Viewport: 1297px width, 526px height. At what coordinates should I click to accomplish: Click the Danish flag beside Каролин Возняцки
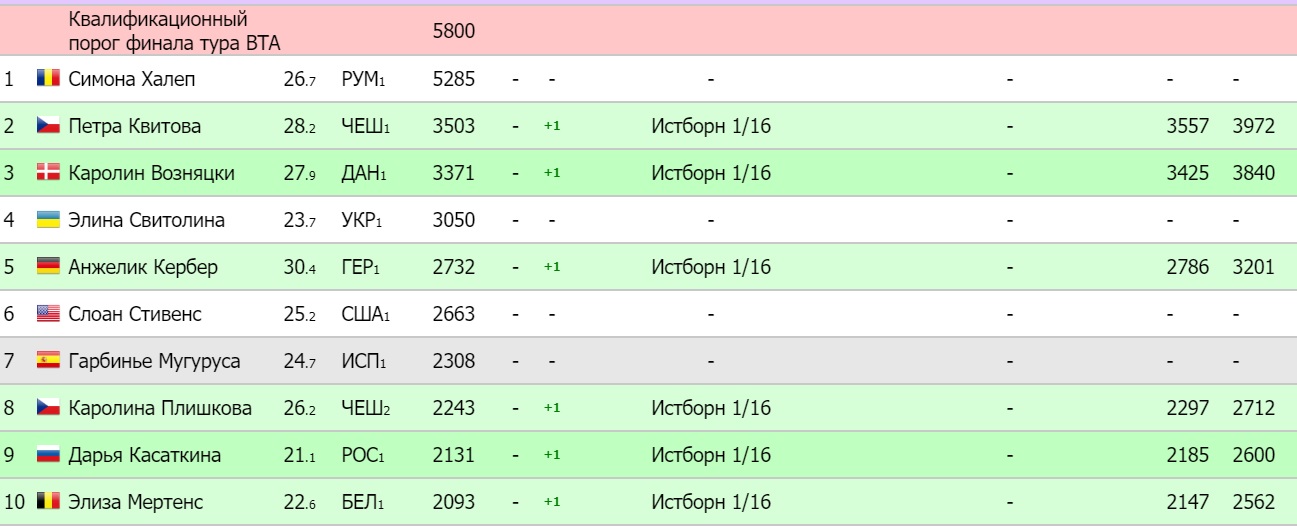pyautogui.click(x=48, y=173)
